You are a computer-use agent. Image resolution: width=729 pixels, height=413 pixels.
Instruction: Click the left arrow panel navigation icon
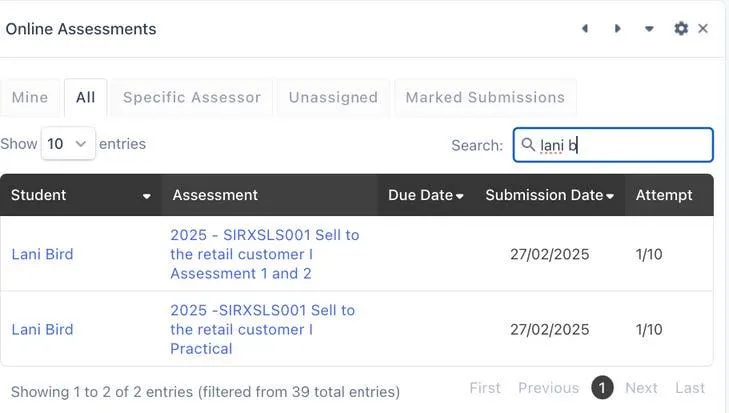tap(585, 29)
